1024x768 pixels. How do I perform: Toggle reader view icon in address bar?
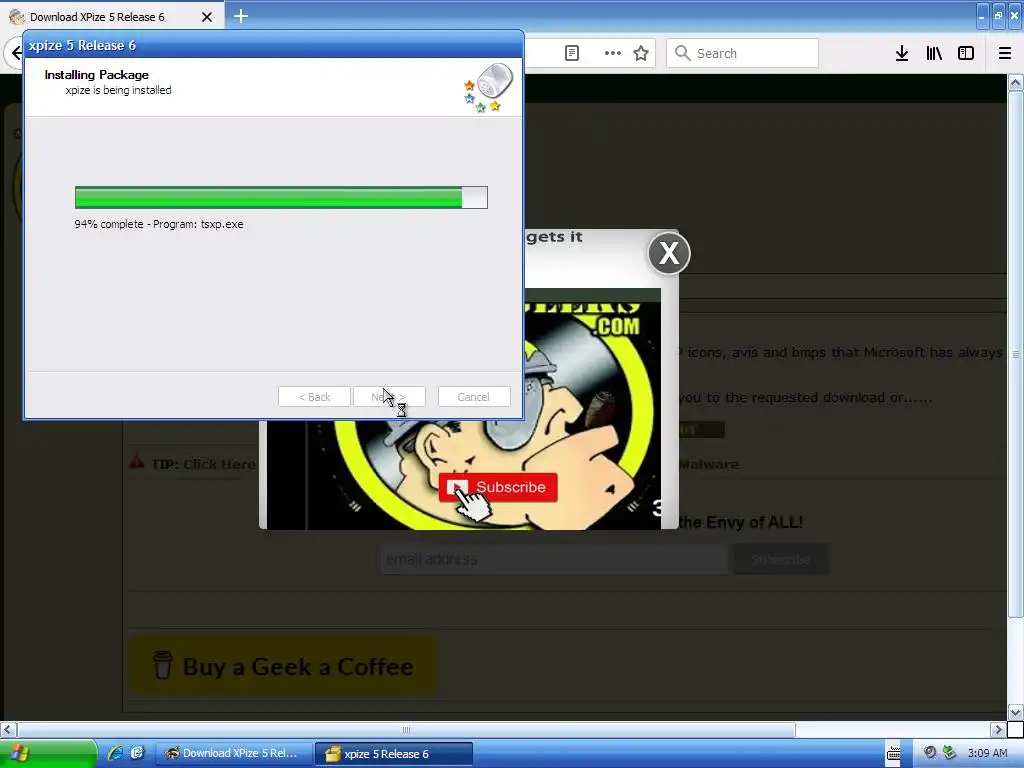pyautogui.click(x=571, y=53)
